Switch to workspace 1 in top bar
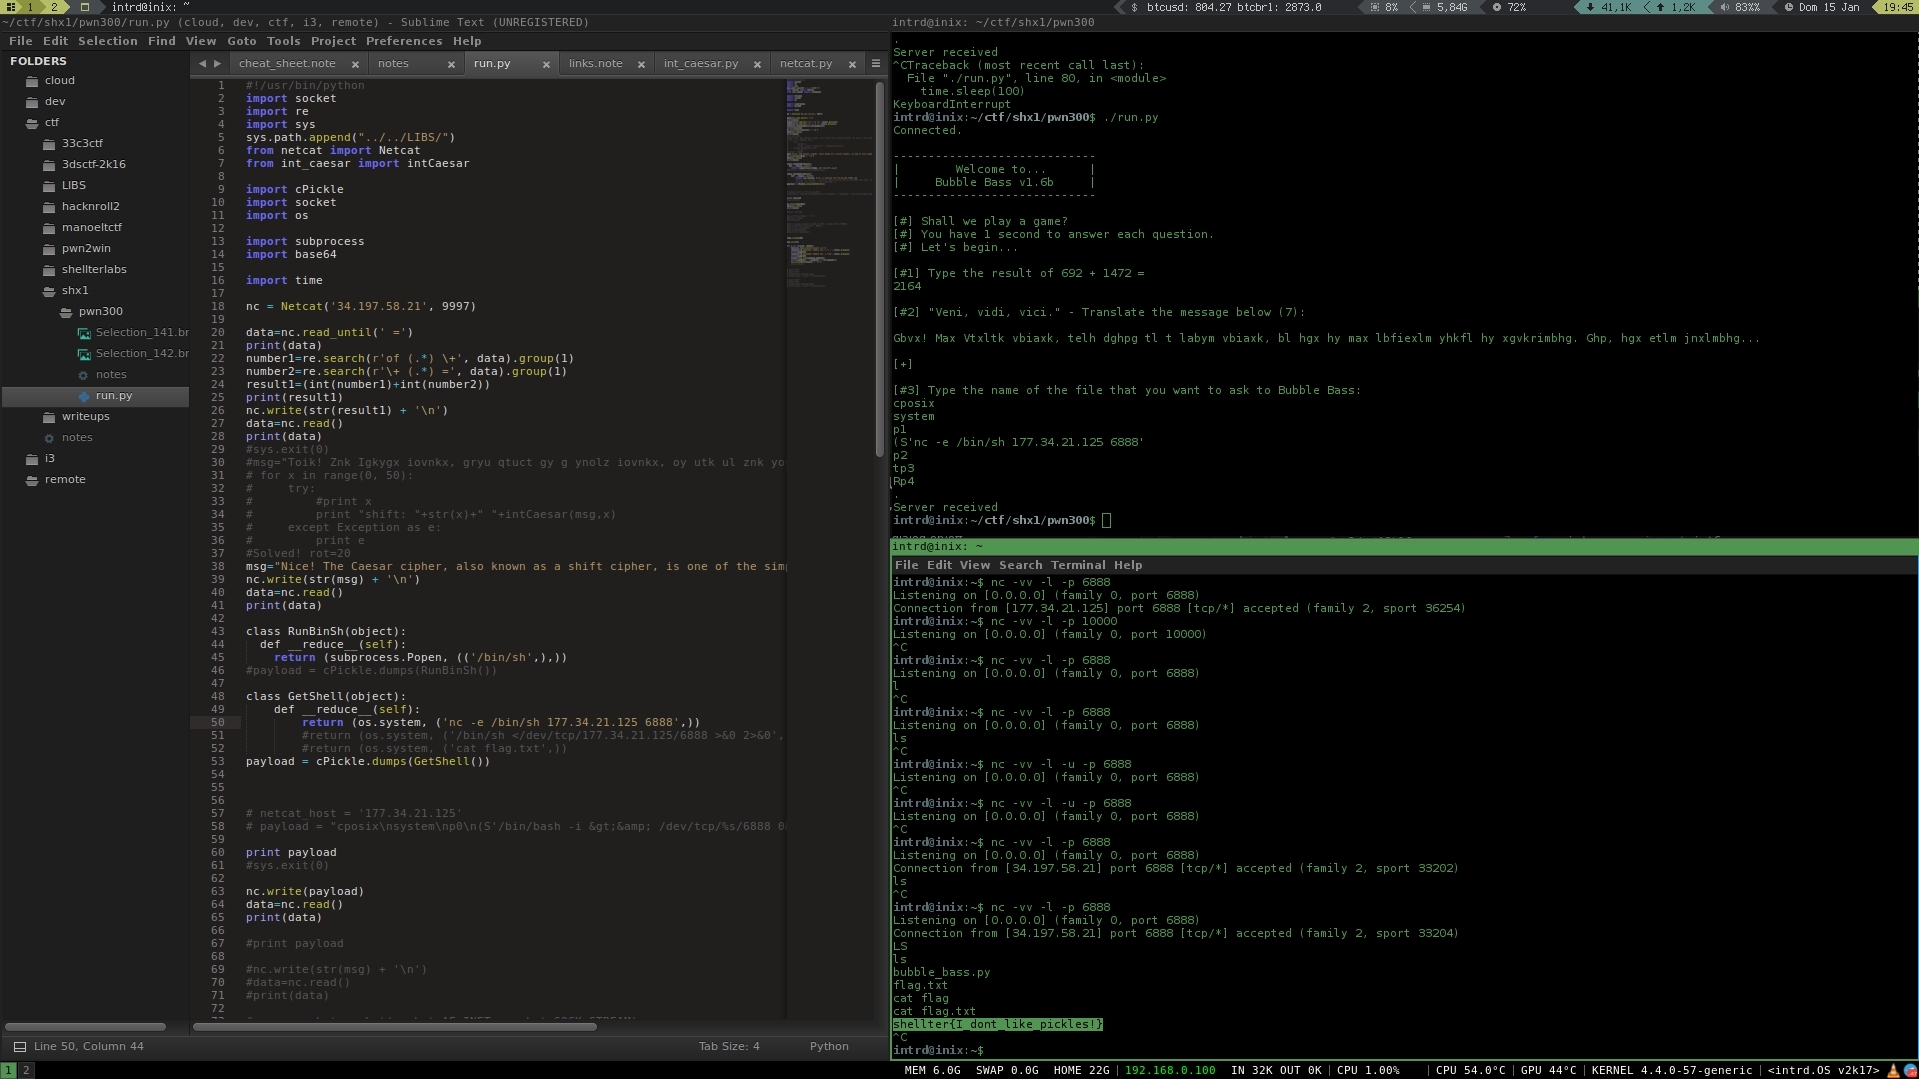Screen dimensions: 1919x1079 (x=31, y=7)
